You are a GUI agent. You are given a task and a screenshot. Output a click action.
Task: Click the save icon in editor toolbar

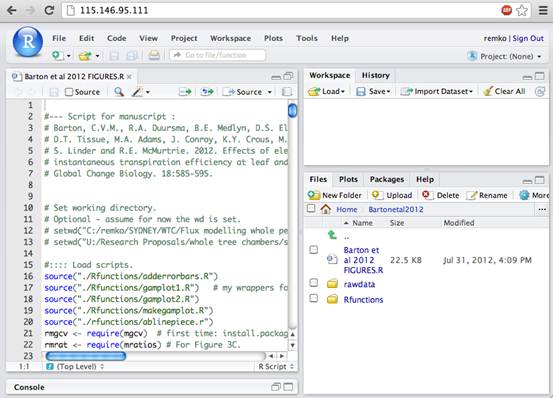pyautogui.click(x=54, y=92)
